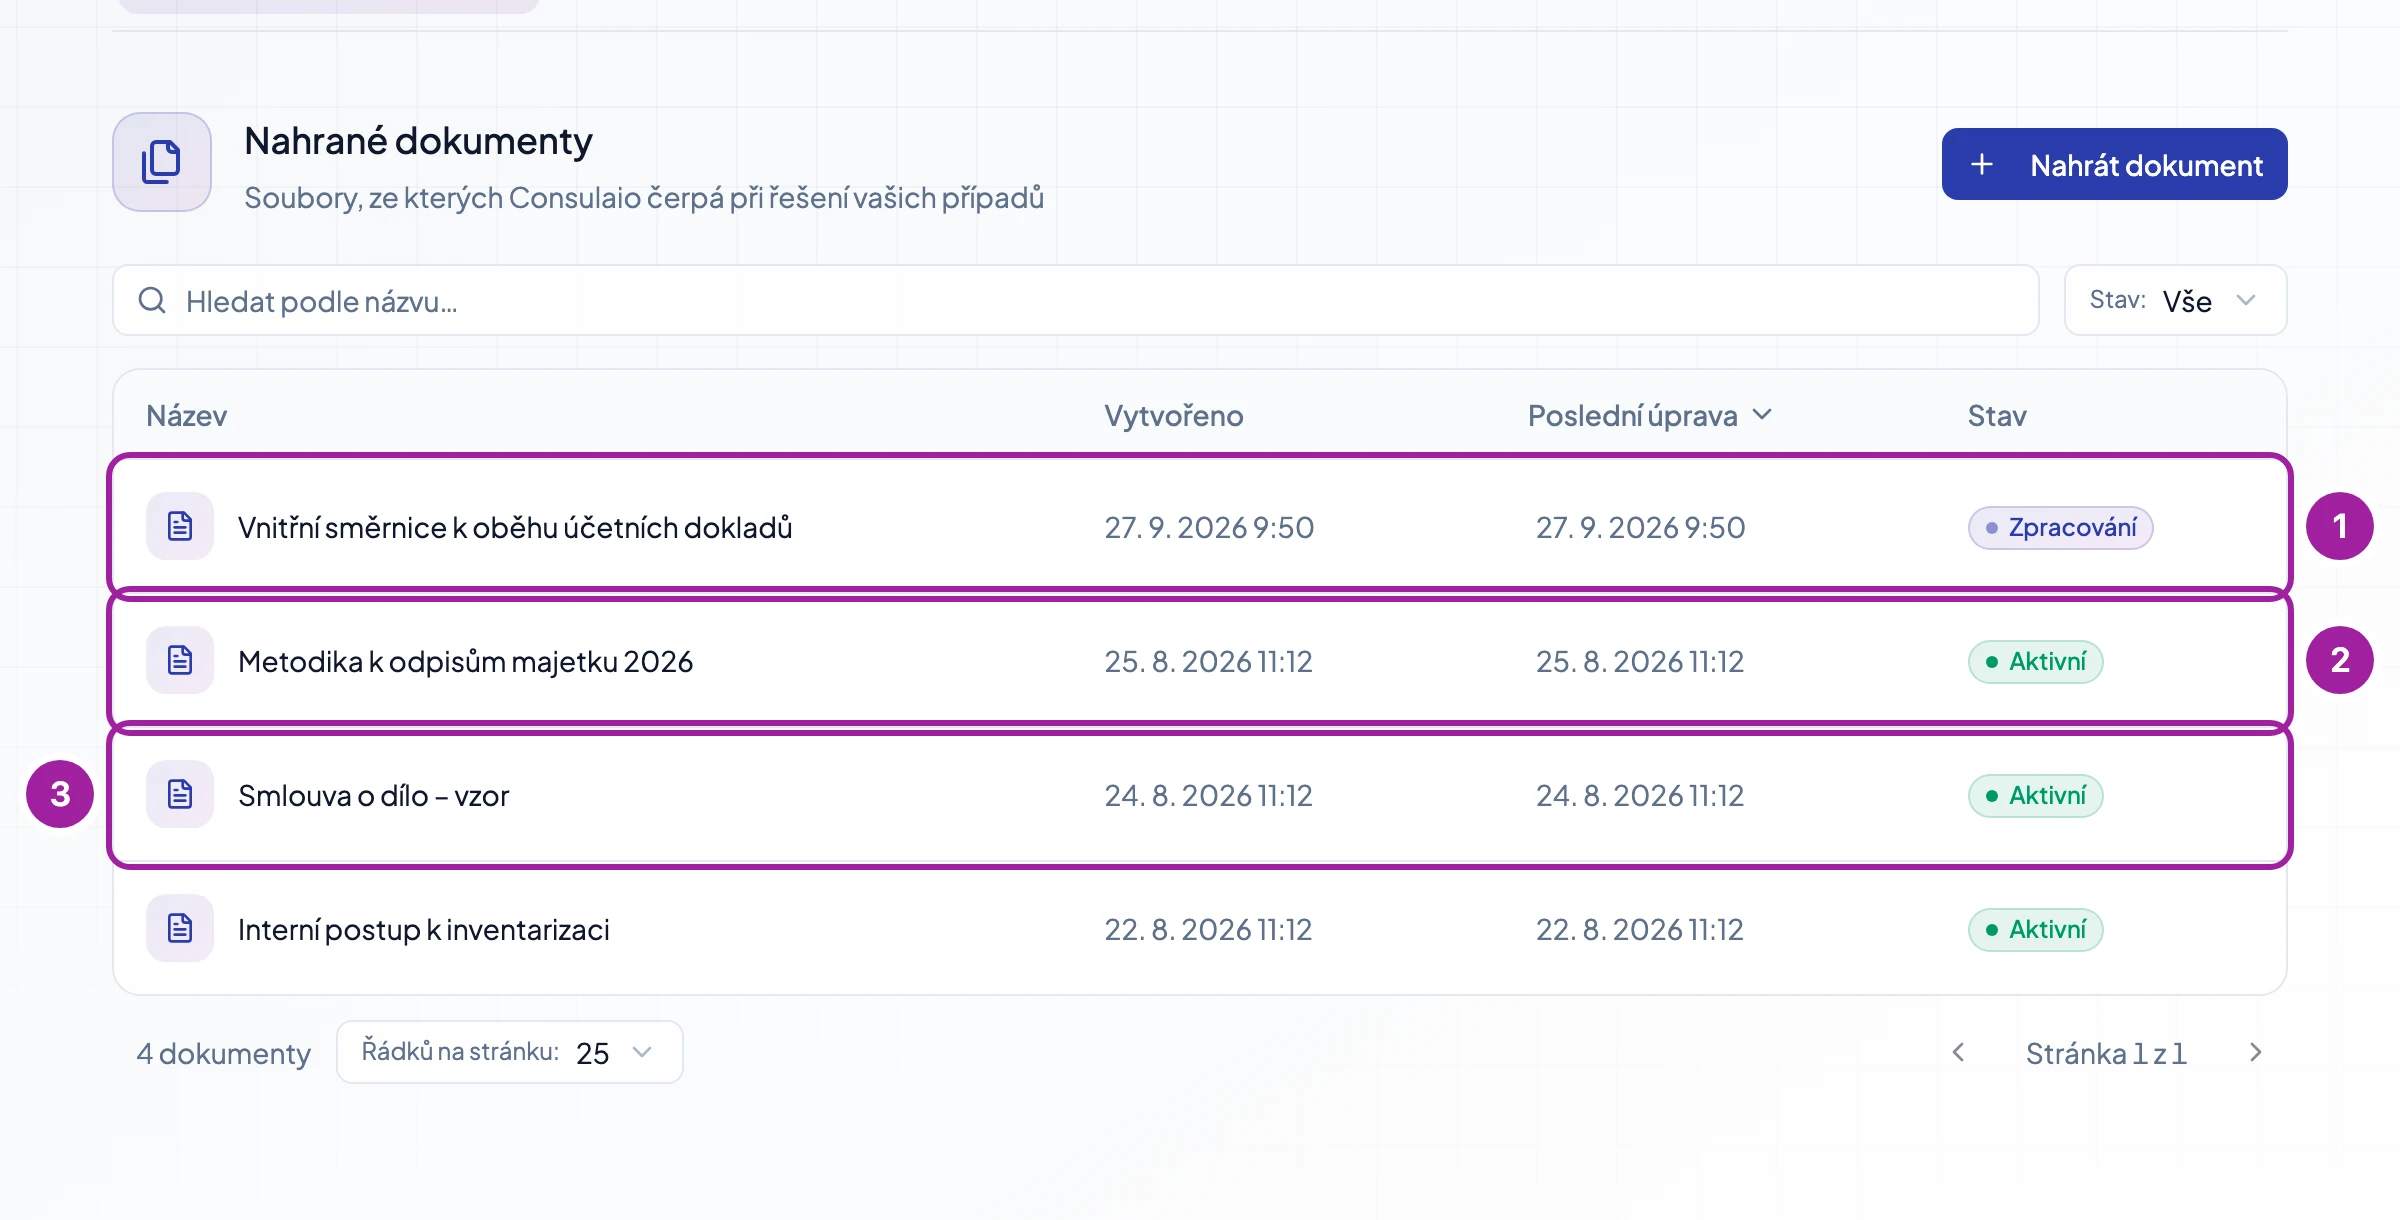Open Vnitřní směrnice k oběhu účetních dokladů
2400x1220 pixels.
pyautogui.click(x=515, y=527)
